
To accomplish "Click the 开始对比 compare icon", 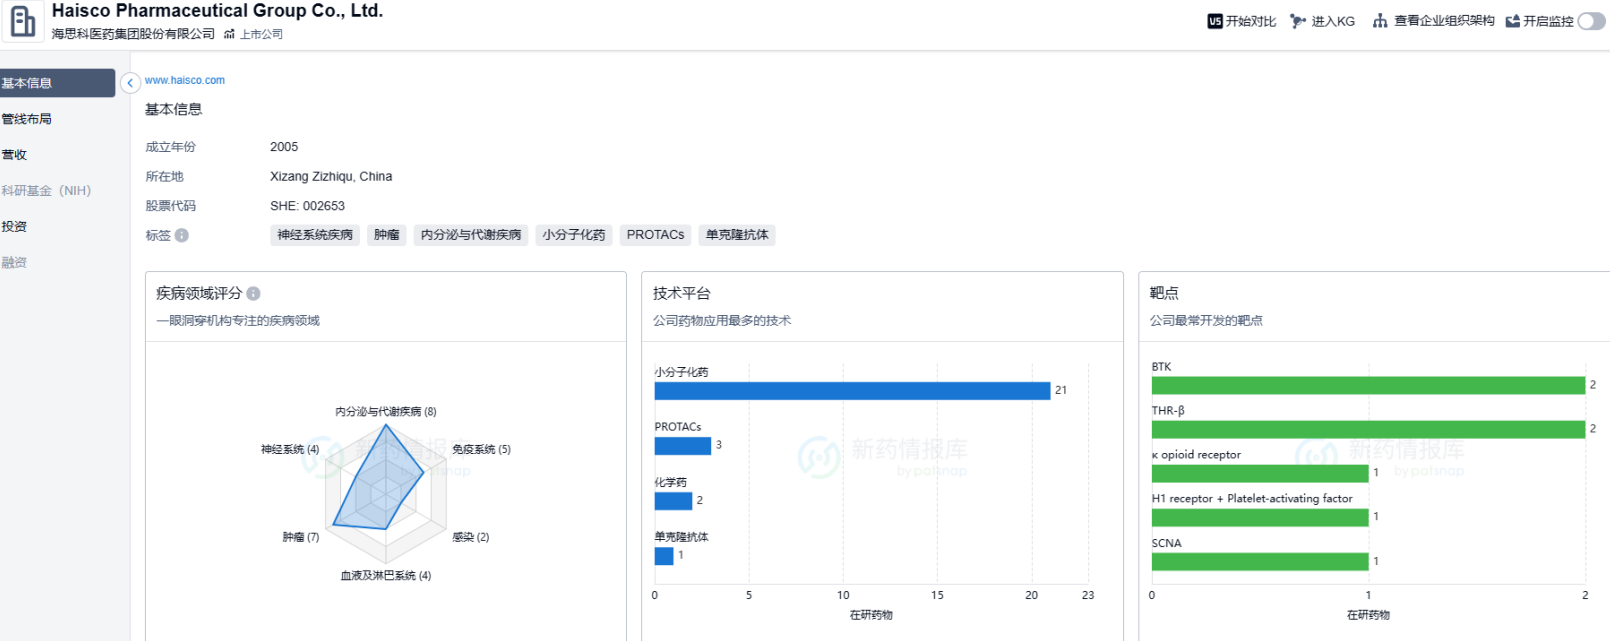I will coord(1215,21).
